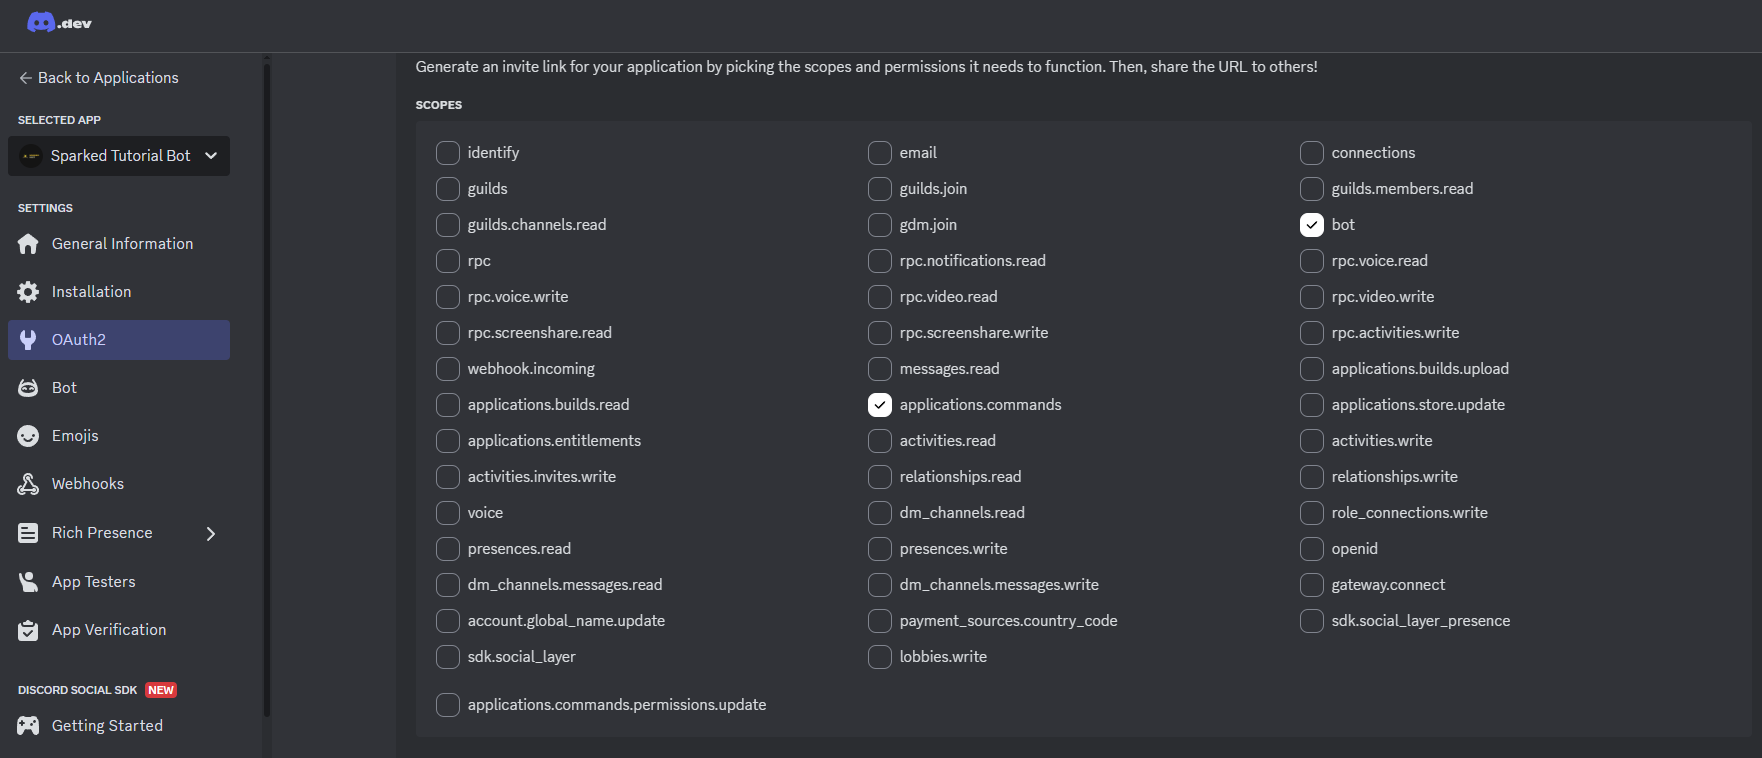
Task: Uncheck the bot scope checkbox
Action: click(x=1312, y=225)
